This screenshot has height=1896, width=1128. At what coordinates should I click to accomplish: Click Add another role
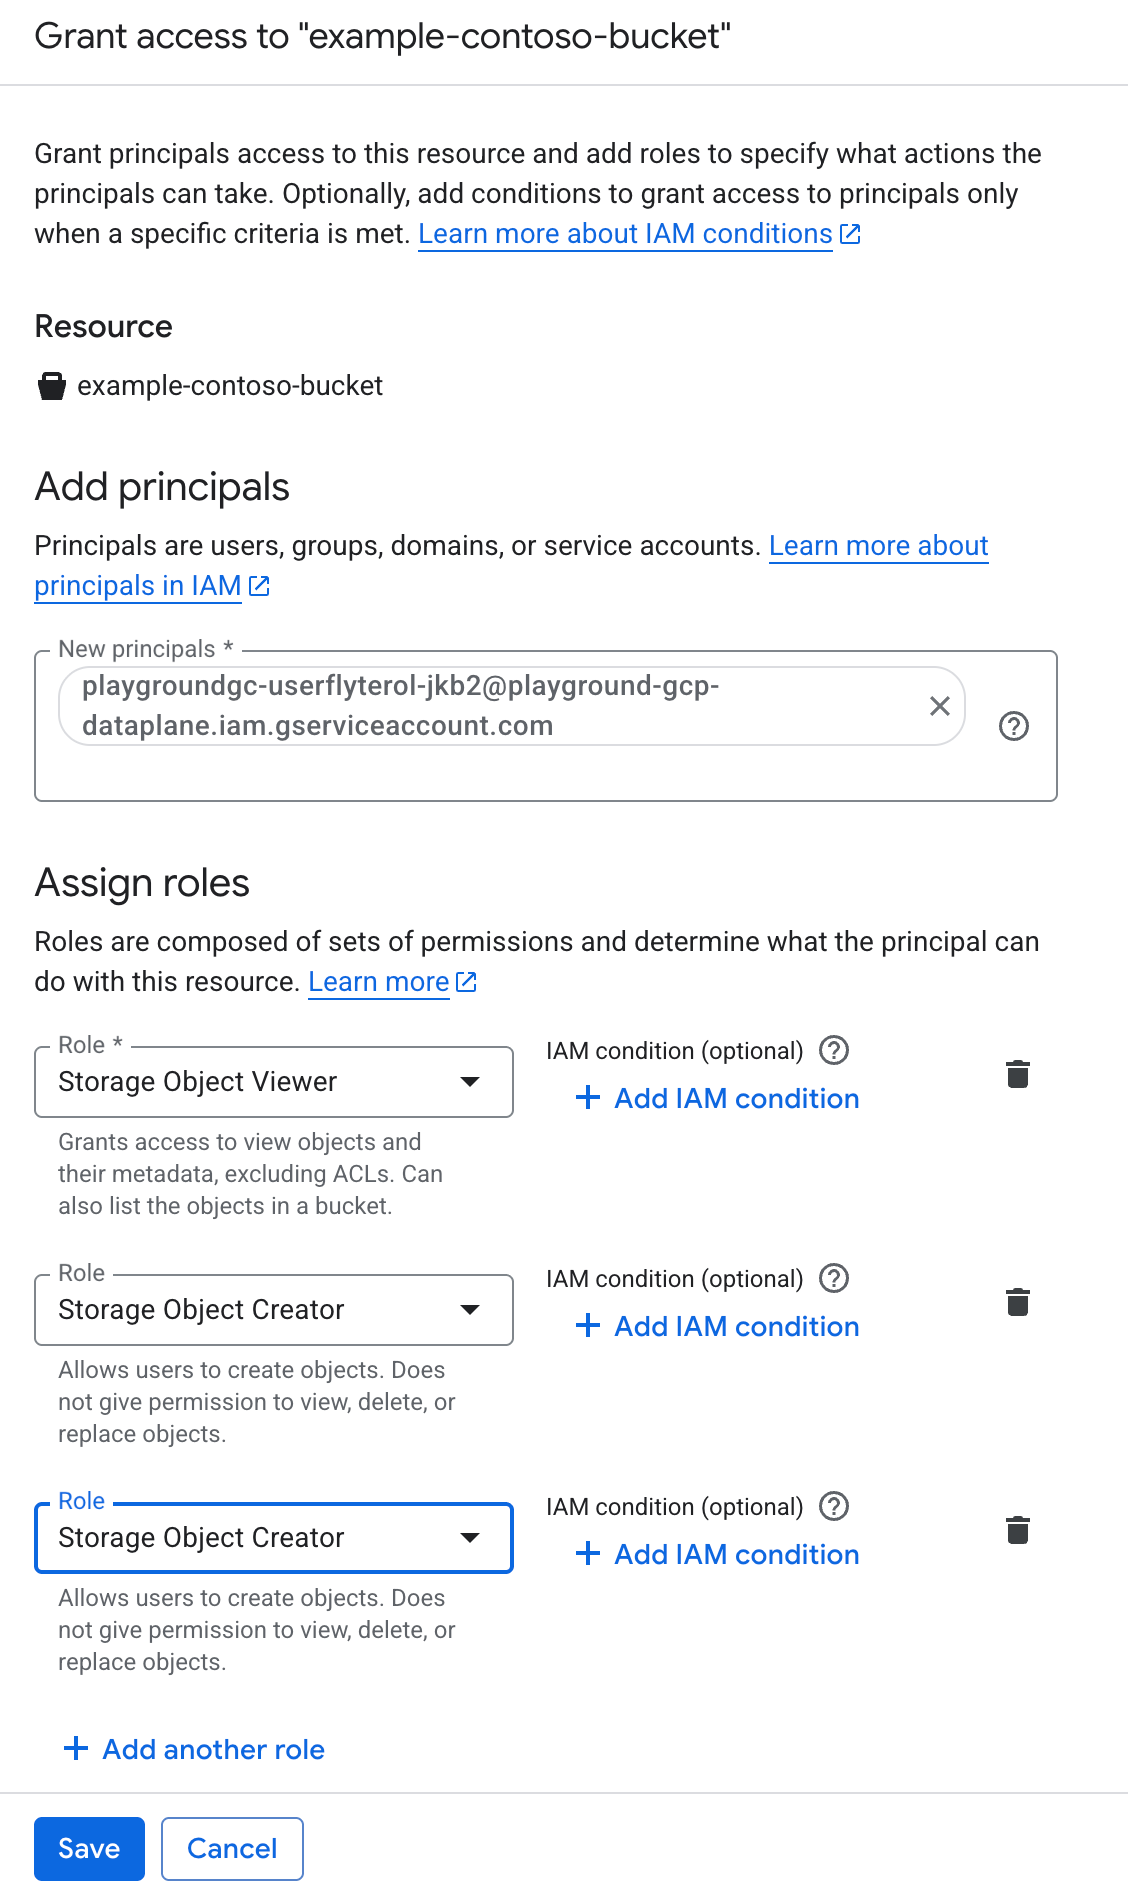pos(195,1749)
